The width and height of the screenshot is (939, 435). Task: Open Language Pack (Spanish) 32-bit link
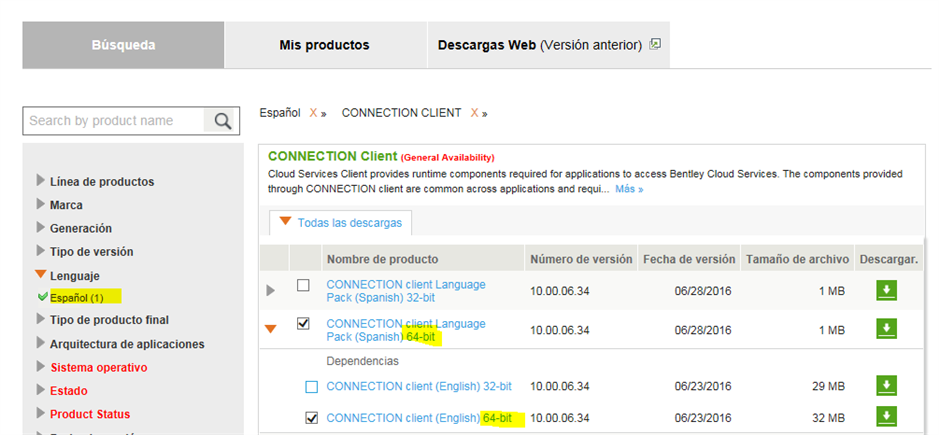(406, 291)
